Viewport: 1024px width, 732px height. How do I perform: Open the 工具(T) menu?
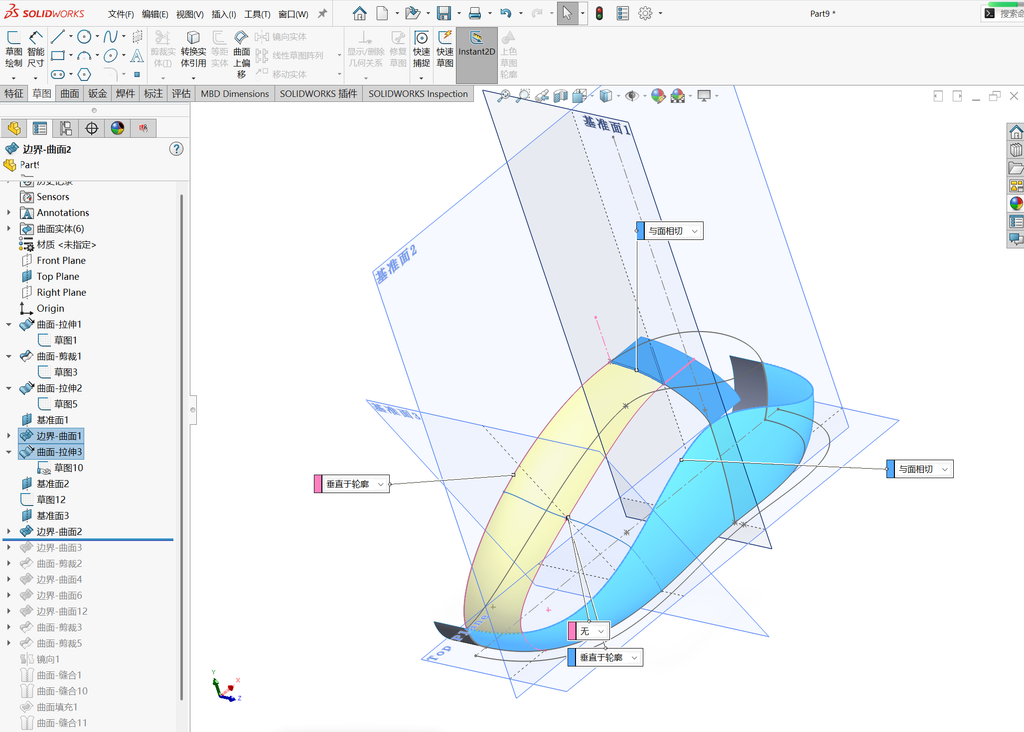[257, 14]
